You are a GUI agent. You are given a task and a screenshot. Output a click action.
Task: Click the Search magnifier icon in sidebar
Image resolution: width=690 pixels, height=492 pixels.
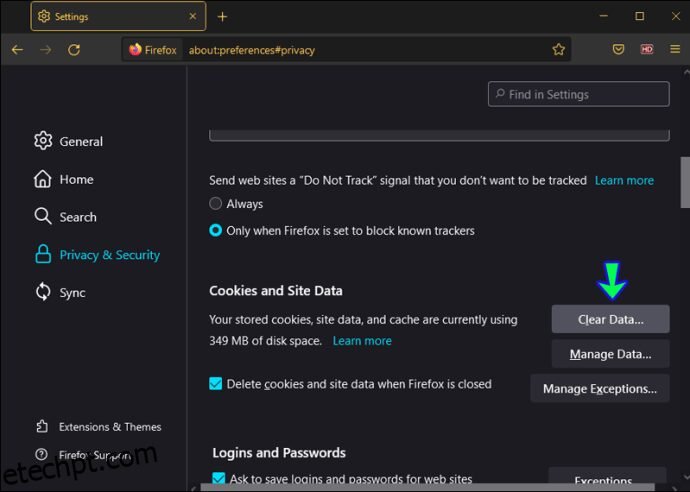tap(43, 216)
